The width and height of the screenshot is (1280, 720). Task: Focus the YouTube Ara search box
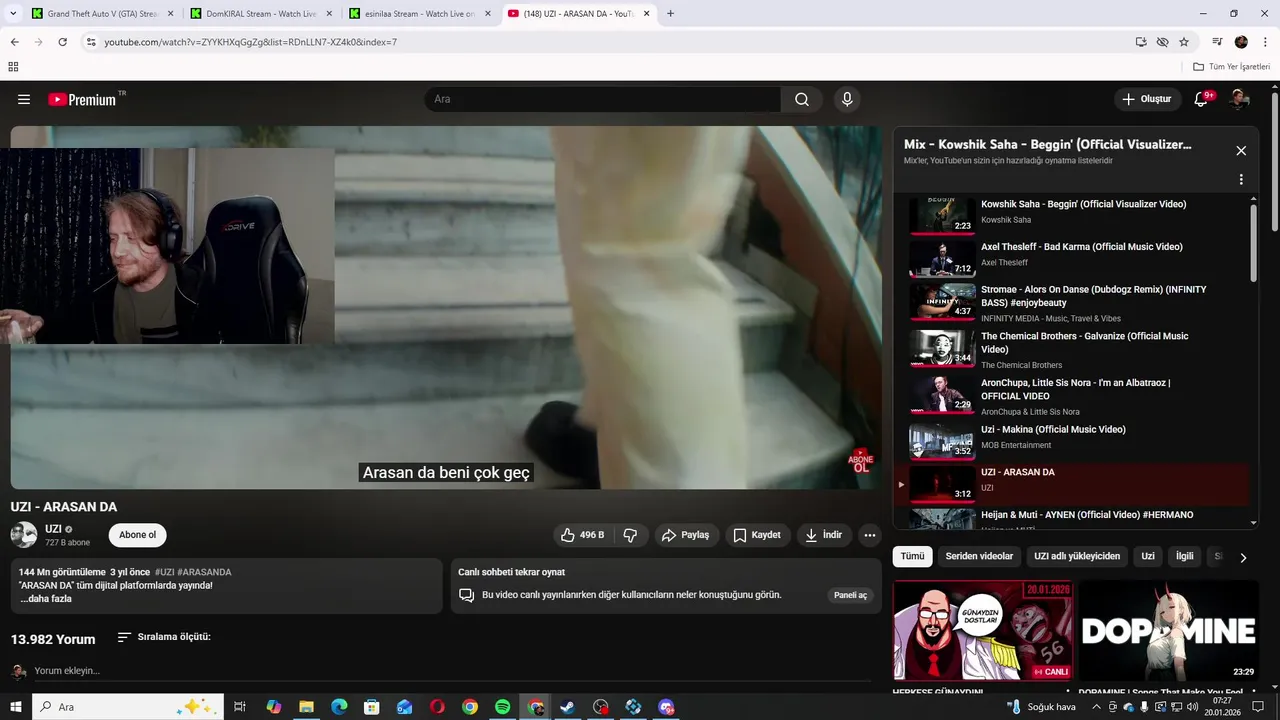602,99
